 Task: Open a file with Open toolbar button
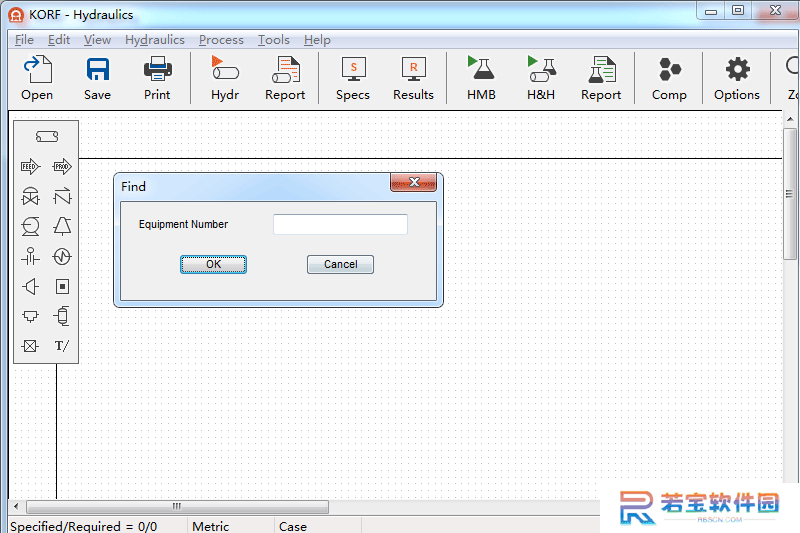[37, 78]
